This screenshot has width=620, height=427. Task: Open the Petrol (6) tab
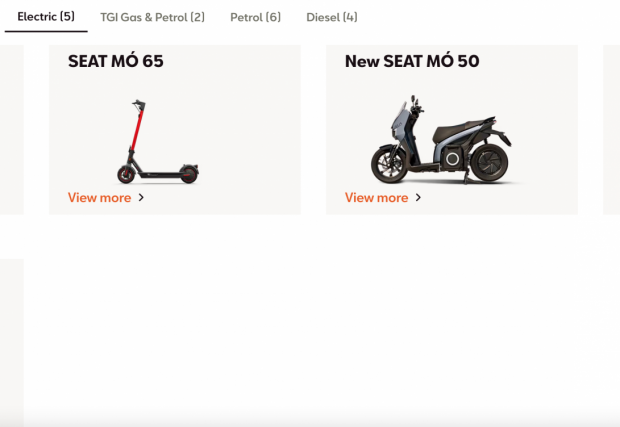click(255, 17)
